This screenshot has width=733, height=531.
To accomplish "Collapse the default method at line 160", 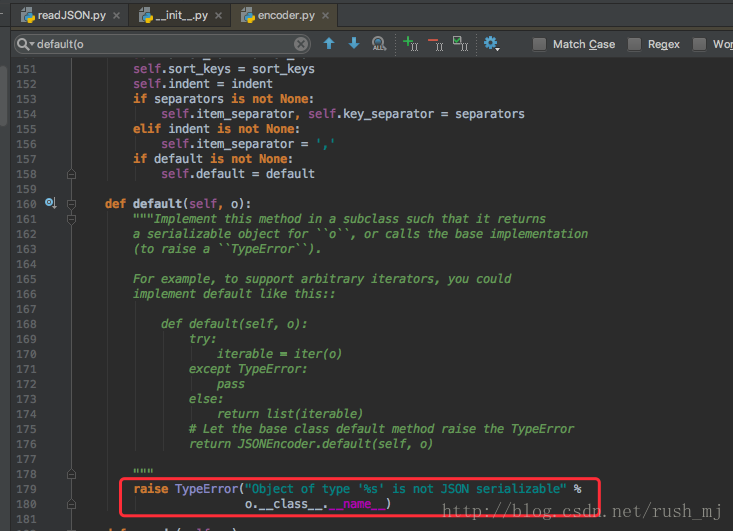I will coord(72,204).
